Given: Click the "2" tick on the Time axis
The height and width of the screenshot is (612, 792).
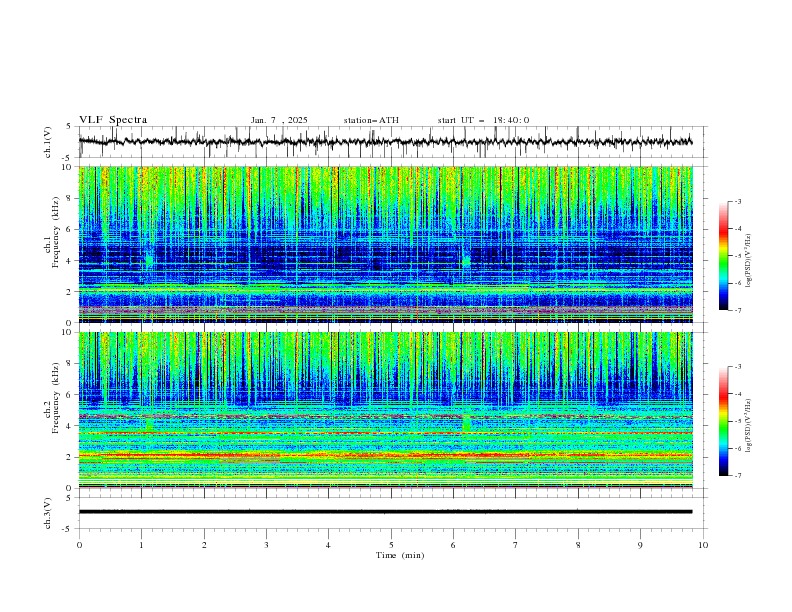Looking at the screenshot, I should (204, 545).
